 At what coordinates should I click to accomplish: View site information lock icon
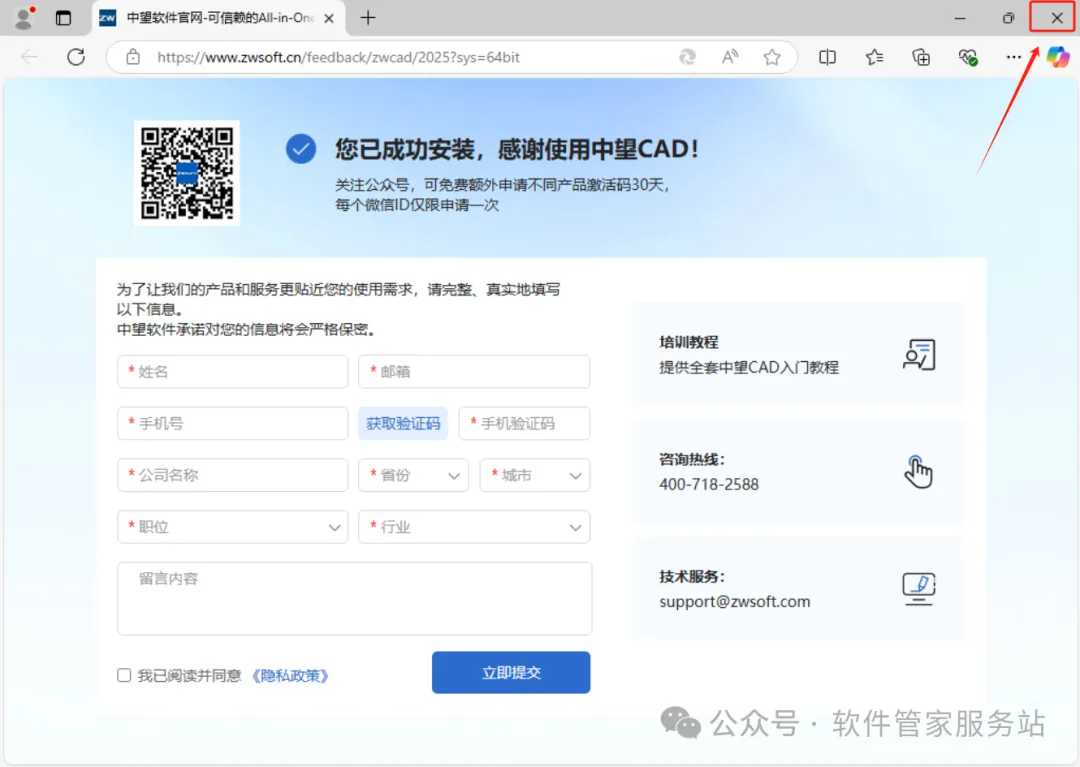(133, 57)
